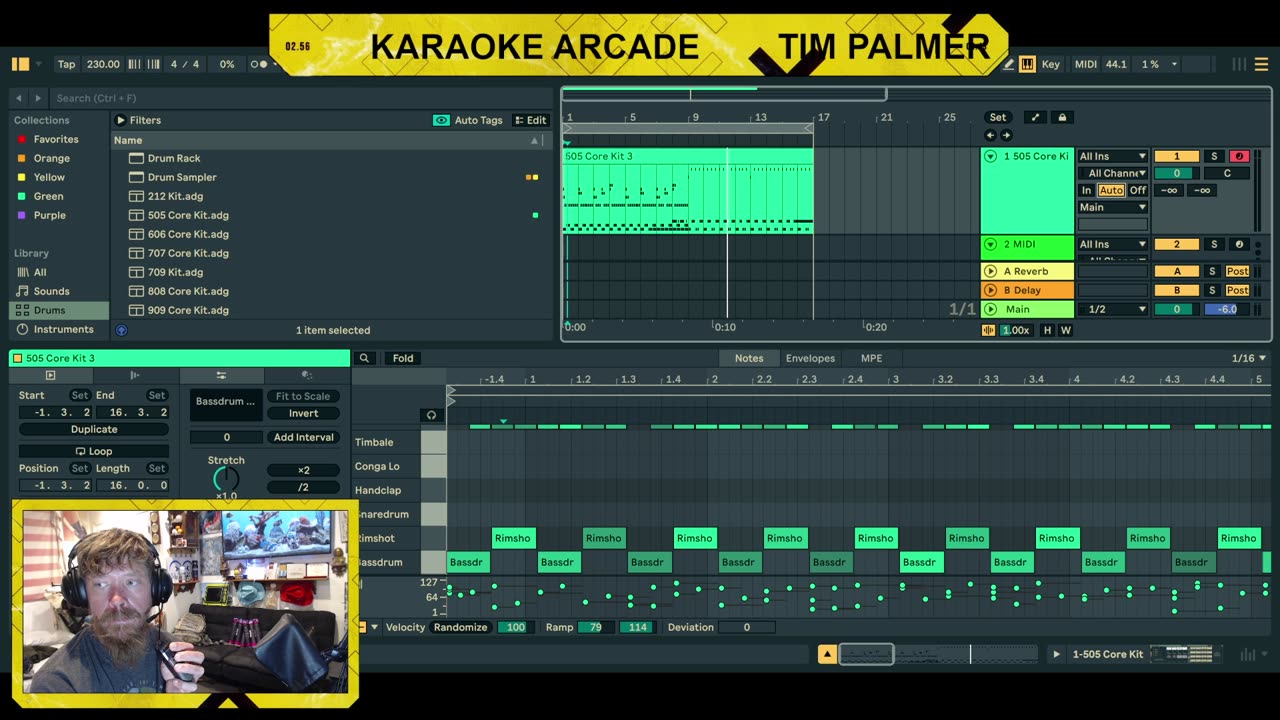Click the browser back arrow
The width and height of the screenshot is (1280, 720).
(x=18, y=98)
